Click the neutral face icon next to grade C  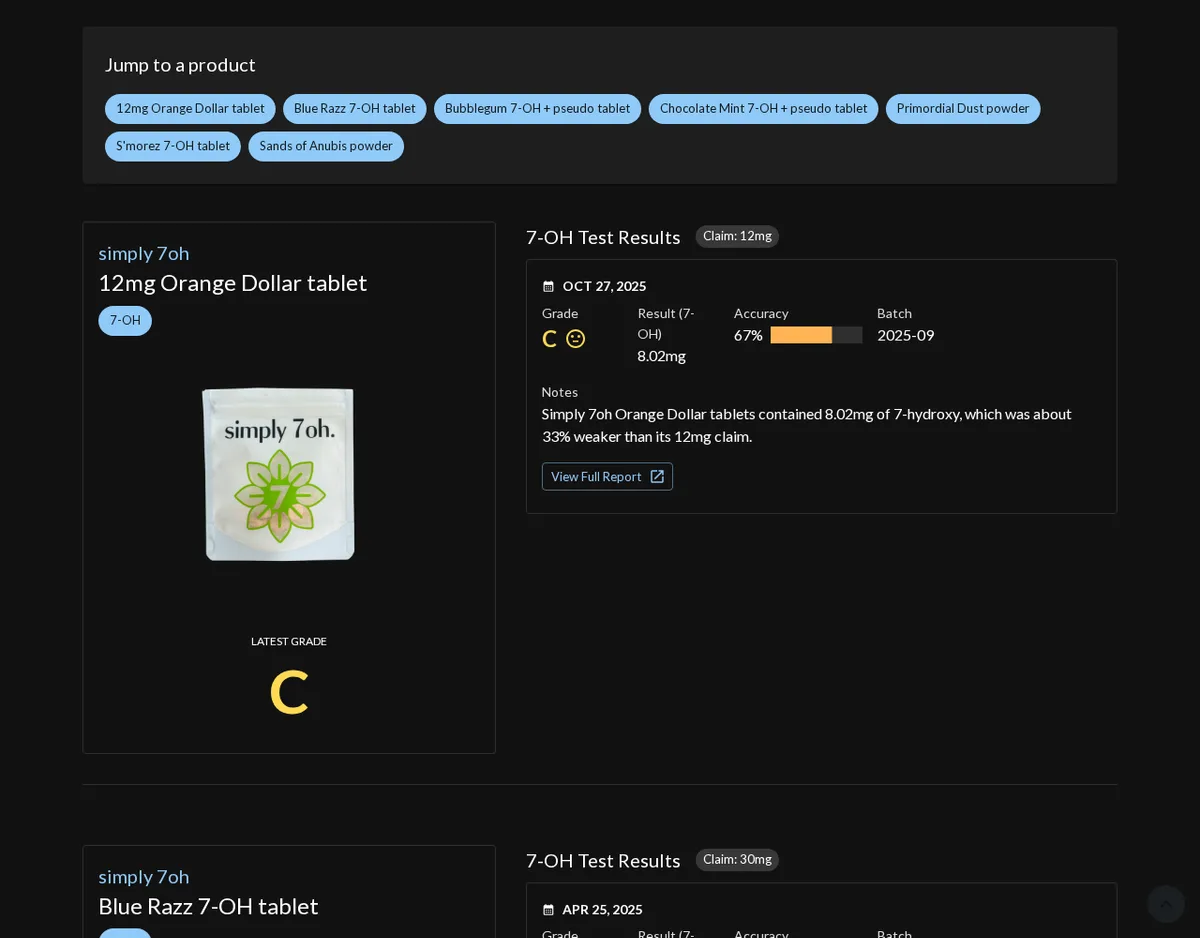click(x=576, y=339)
